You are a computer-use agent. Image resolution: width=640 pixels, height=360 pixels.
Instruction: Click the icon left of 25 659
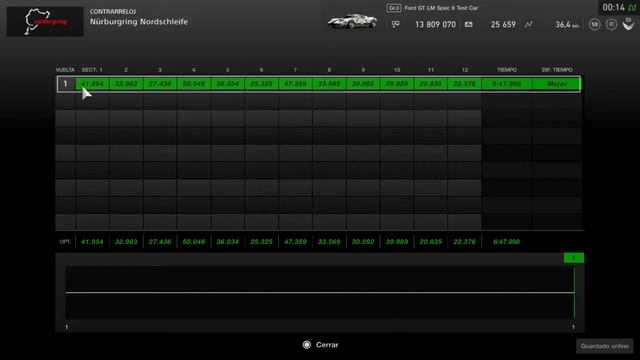469,24
